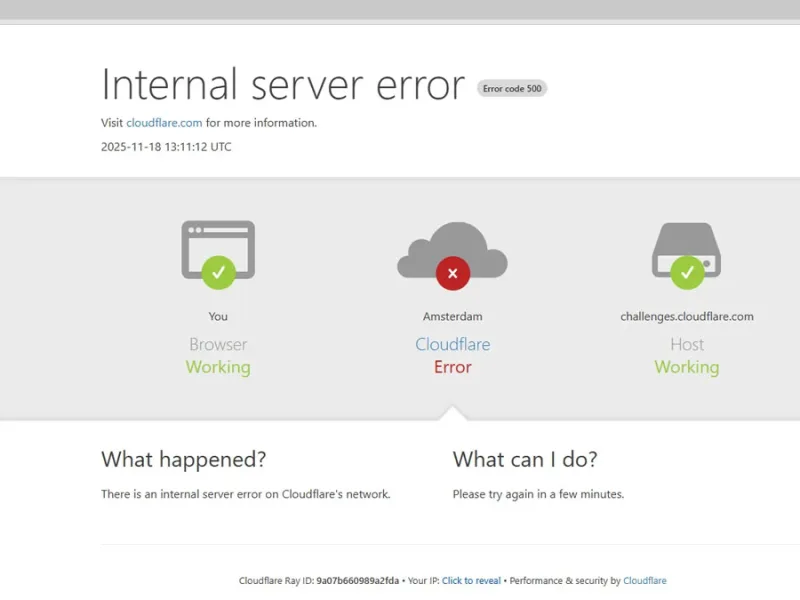The width and height of the screenshot is (800, 600).
Task: Click the Amsterdam location label
Action: pos(453,316)
